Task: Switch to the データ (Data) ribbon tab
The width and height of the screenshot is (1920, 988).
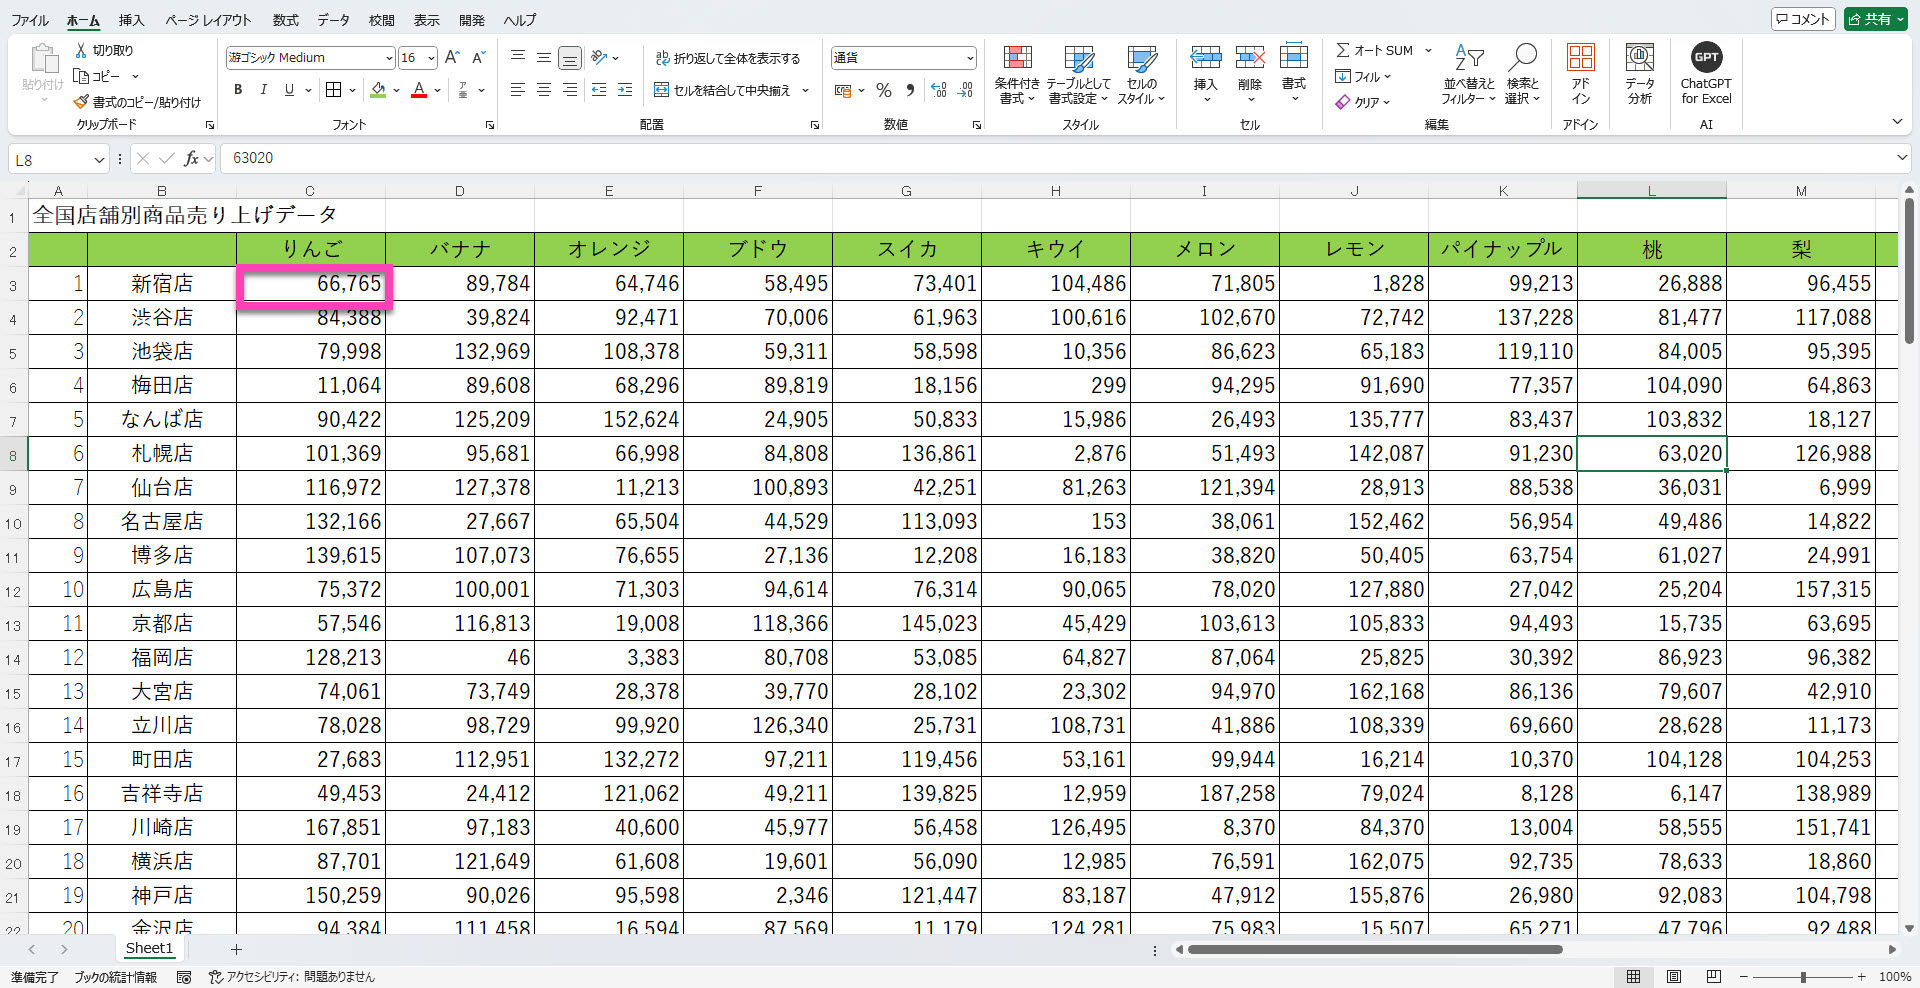Action: [333, 20]
